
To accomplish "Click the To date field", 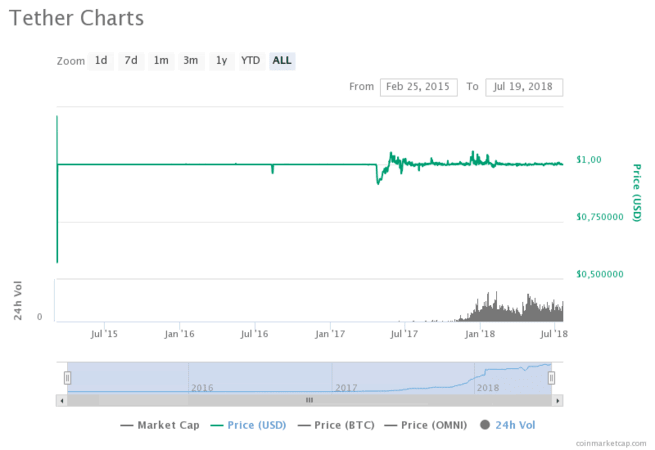I will pyautogui.click(x=524, y=87).
